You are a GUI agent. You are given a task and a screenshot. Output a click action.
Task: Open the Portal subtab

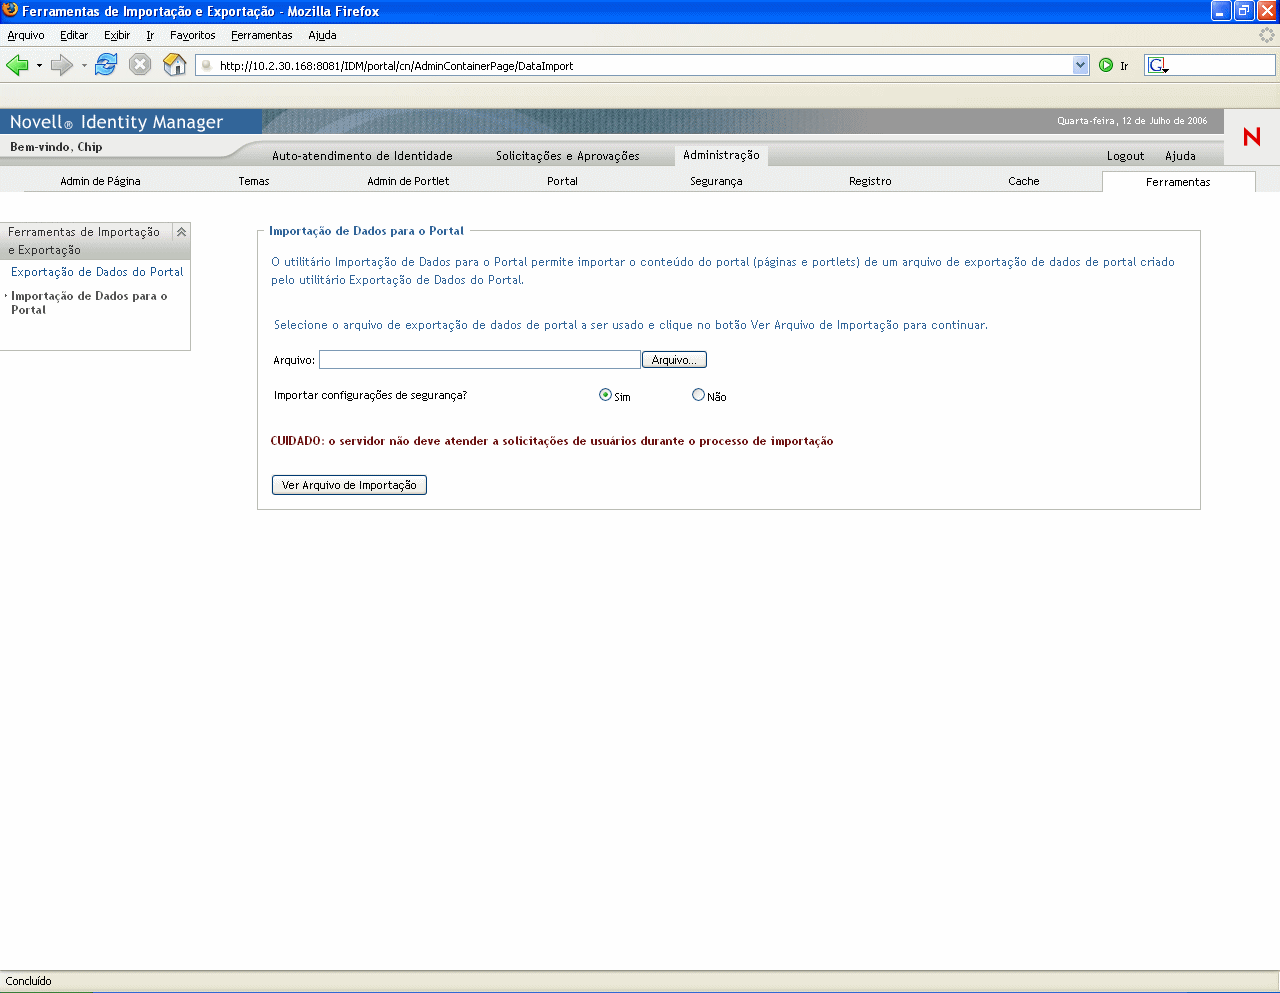pyautogui.click(x=562, y=181)
